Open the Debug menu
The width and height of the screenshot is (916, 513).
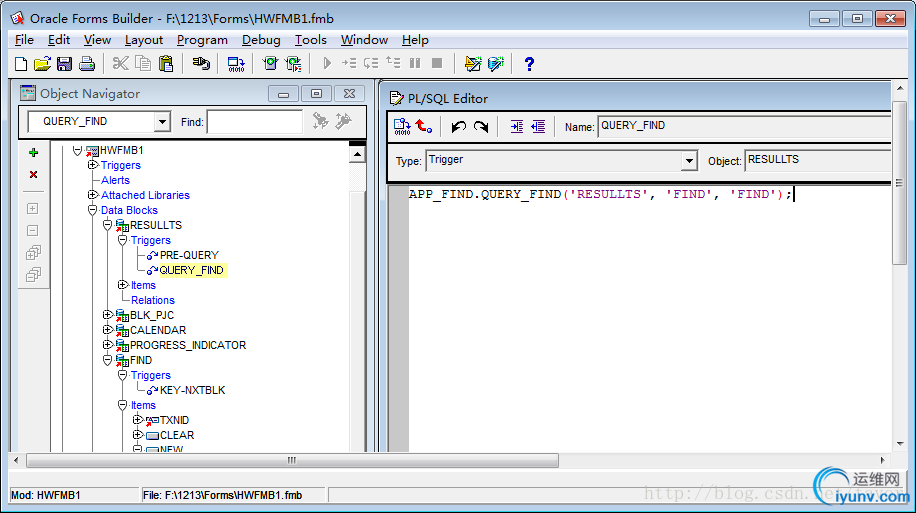pyautogui.click(x=261, y=40)
